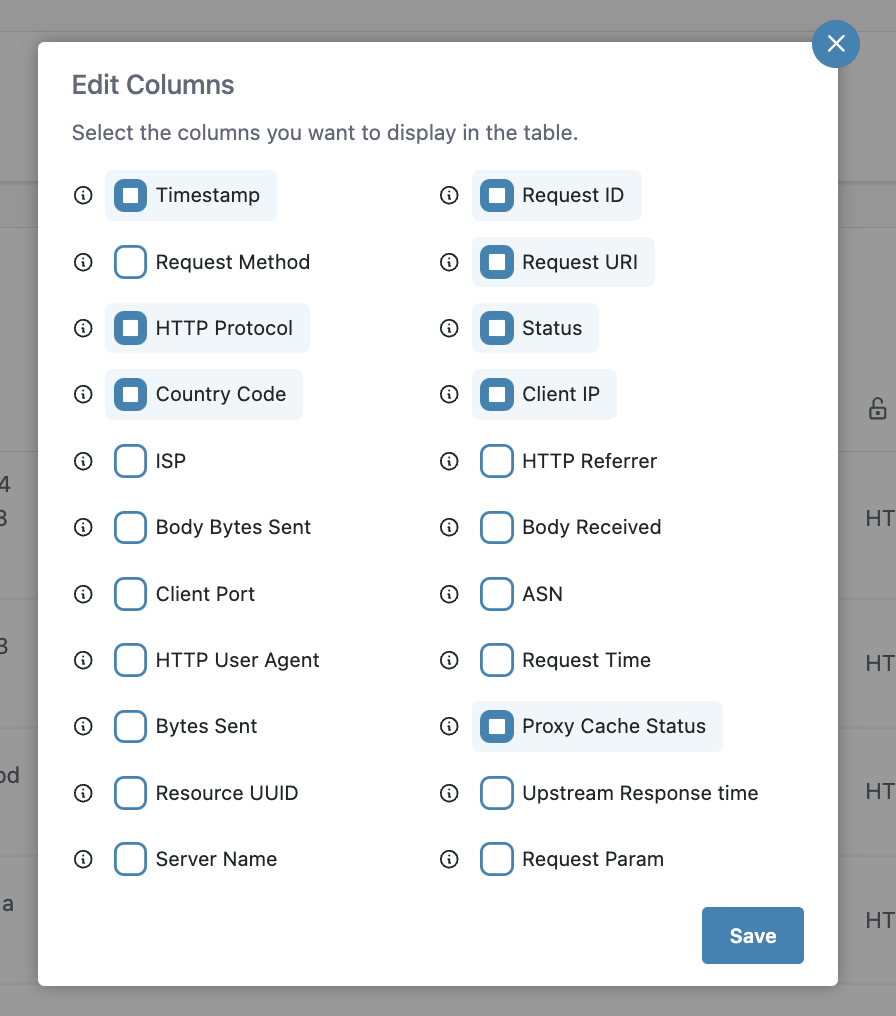This screenshot has height=1016, width=896.
Task: Click info icon next to ASN
Action: tap(450, 594)
